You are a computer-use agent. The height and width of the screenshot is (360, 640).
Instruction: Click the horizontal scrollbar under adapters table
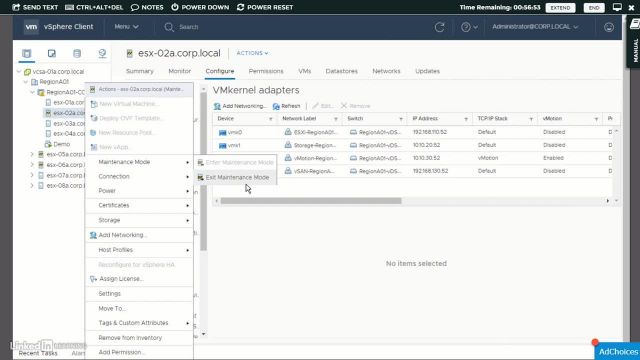click(311, 201)
